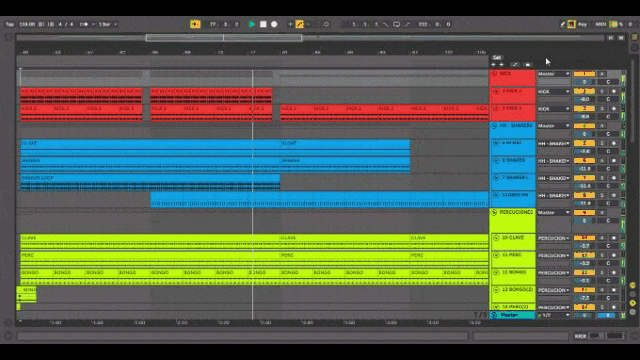
Task: Click the MIDI Arrangement Overdub plus icon
Action: tap(290, 24)
